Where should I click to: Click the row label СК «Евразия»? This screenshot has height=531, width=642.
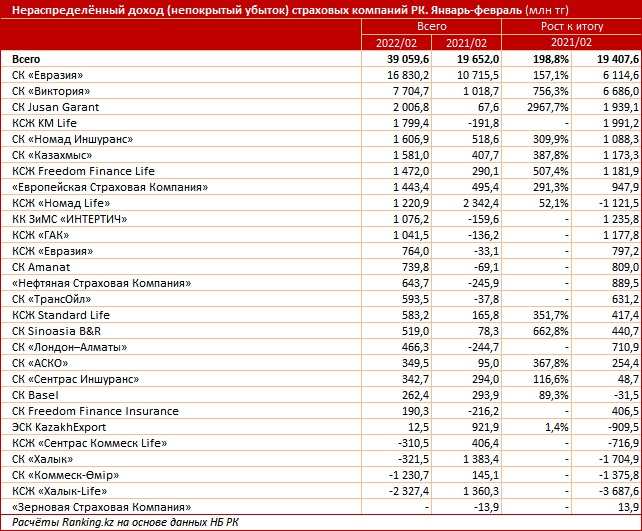(x=47, y=75)
